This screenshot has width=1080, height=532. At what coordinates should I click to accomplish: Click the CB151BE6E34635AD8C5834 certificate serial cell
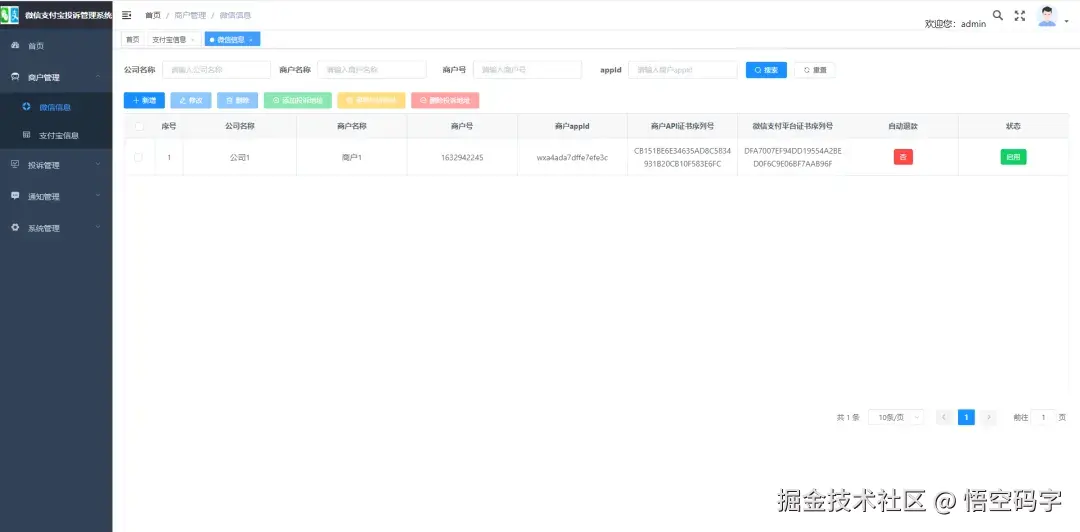(683, 157)
